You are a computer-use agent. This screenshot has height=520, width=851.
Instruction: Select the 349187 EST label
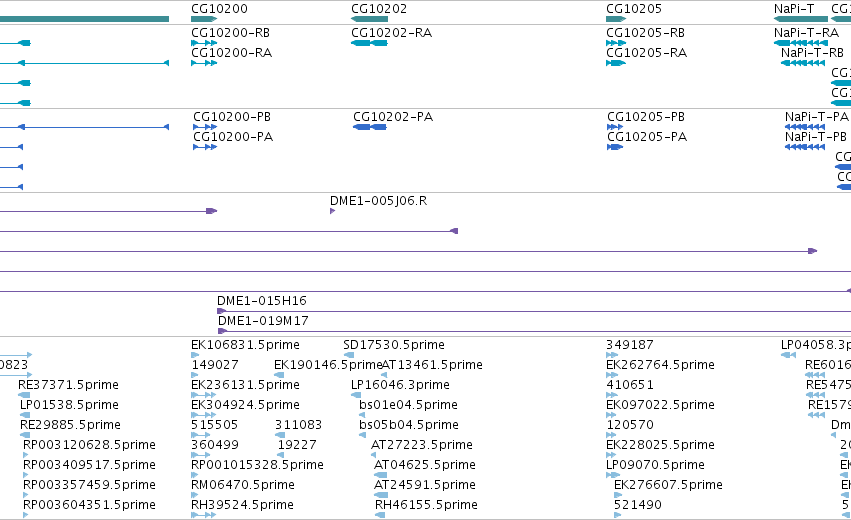(x=630, y=345)
